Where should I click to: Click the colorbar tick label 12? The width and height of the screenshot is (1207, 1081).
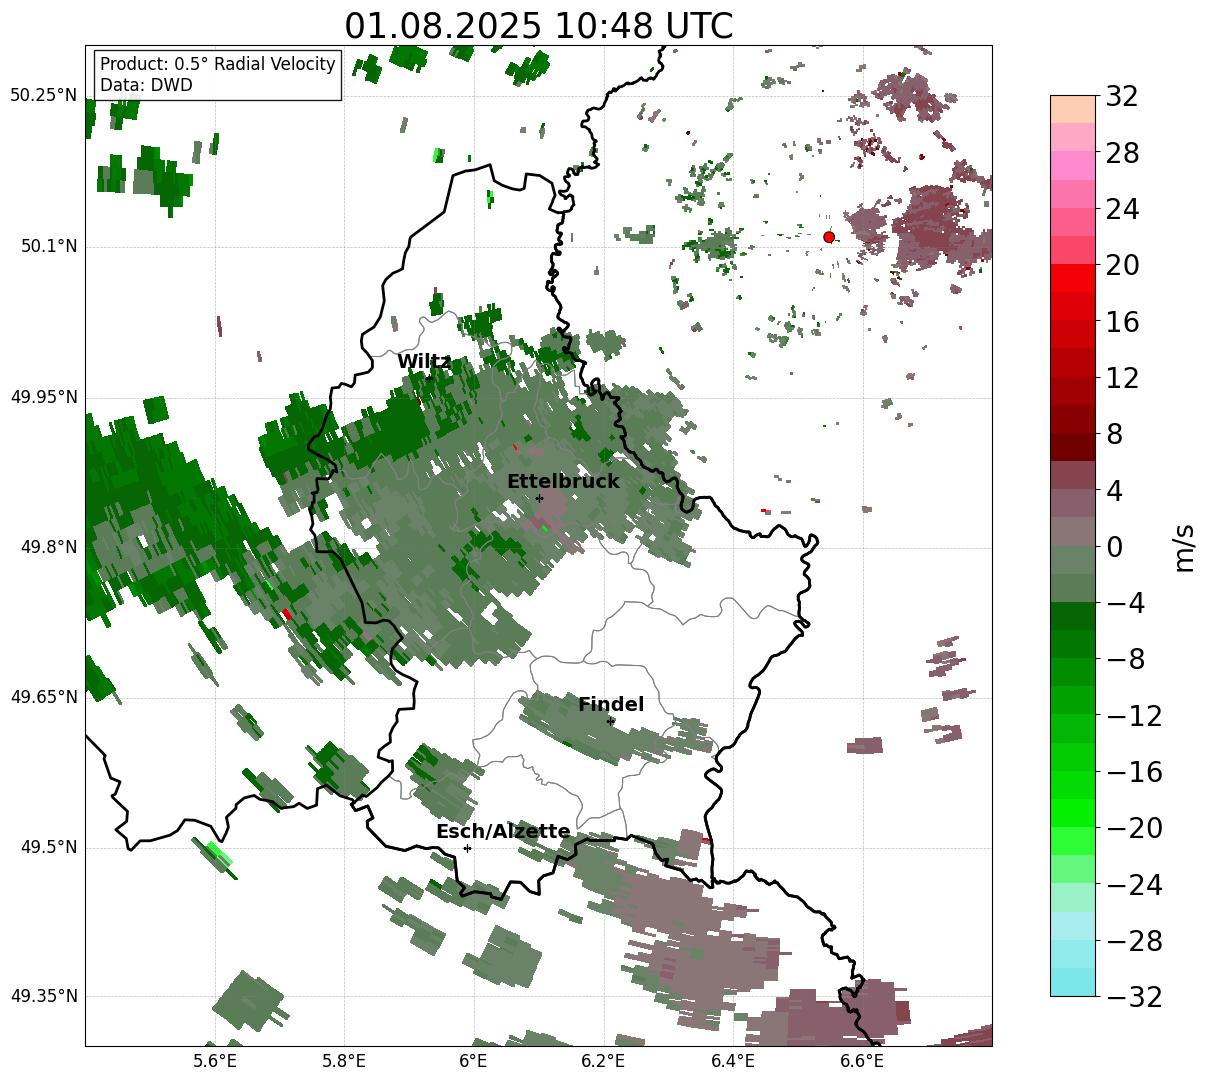[x=1121, y=378]
